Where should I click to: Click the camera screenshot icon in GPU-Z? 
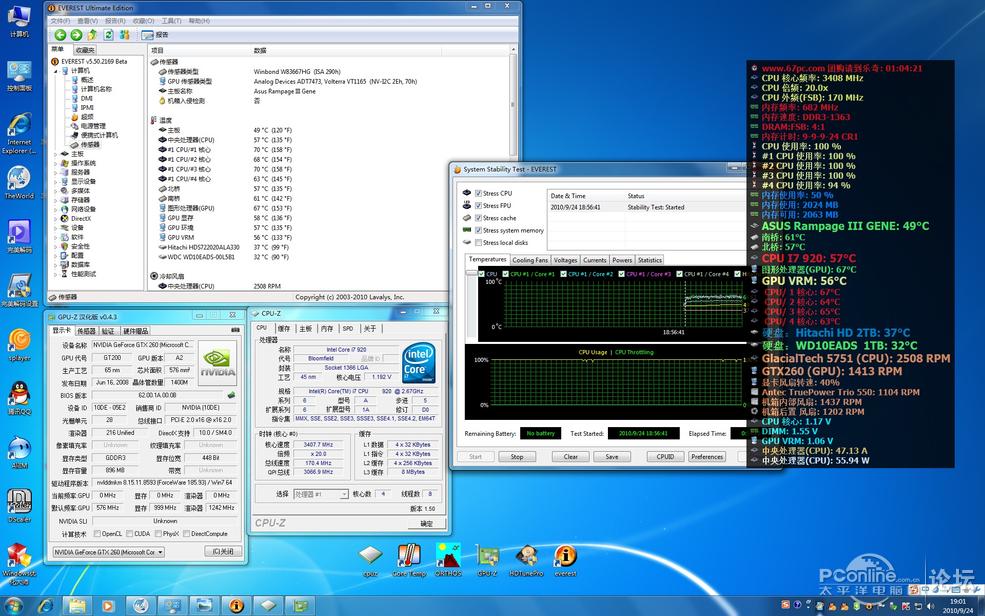pos(235,330)
